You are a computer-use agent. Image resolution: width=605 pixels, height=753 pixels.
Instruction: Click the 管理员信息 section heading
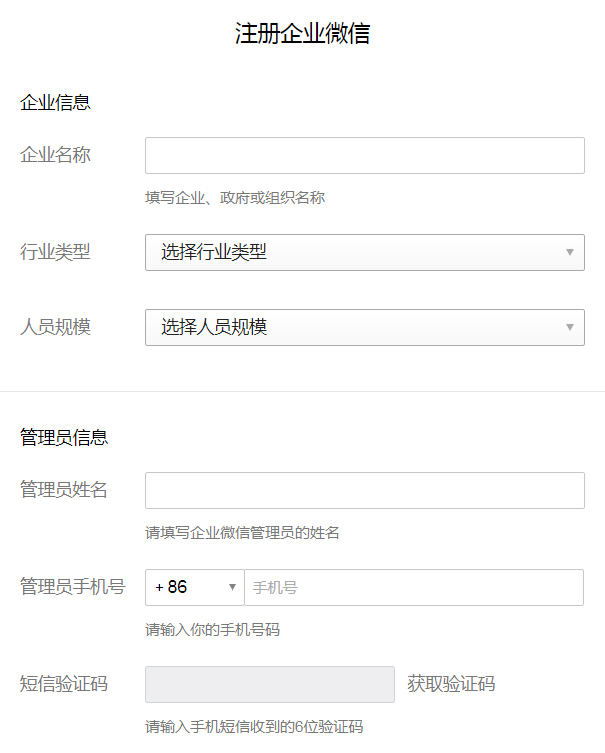[x=64, y=437]
